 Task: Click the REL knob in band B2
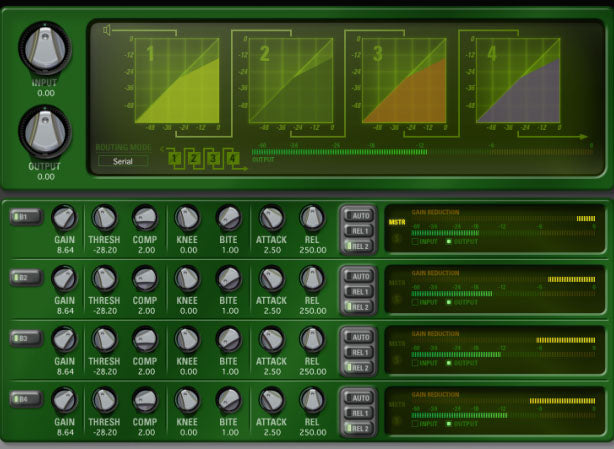tap(312, 279)
